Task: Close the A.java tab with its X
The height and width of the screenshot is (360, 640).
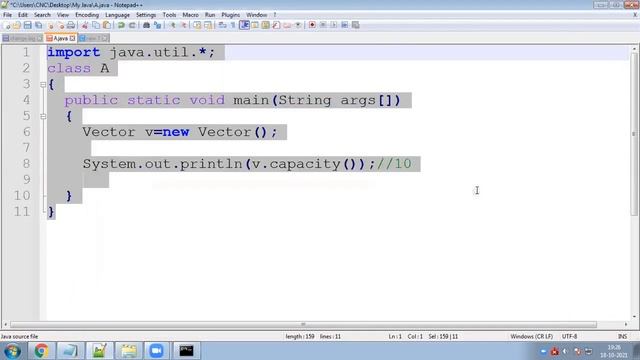Action: 72,38
